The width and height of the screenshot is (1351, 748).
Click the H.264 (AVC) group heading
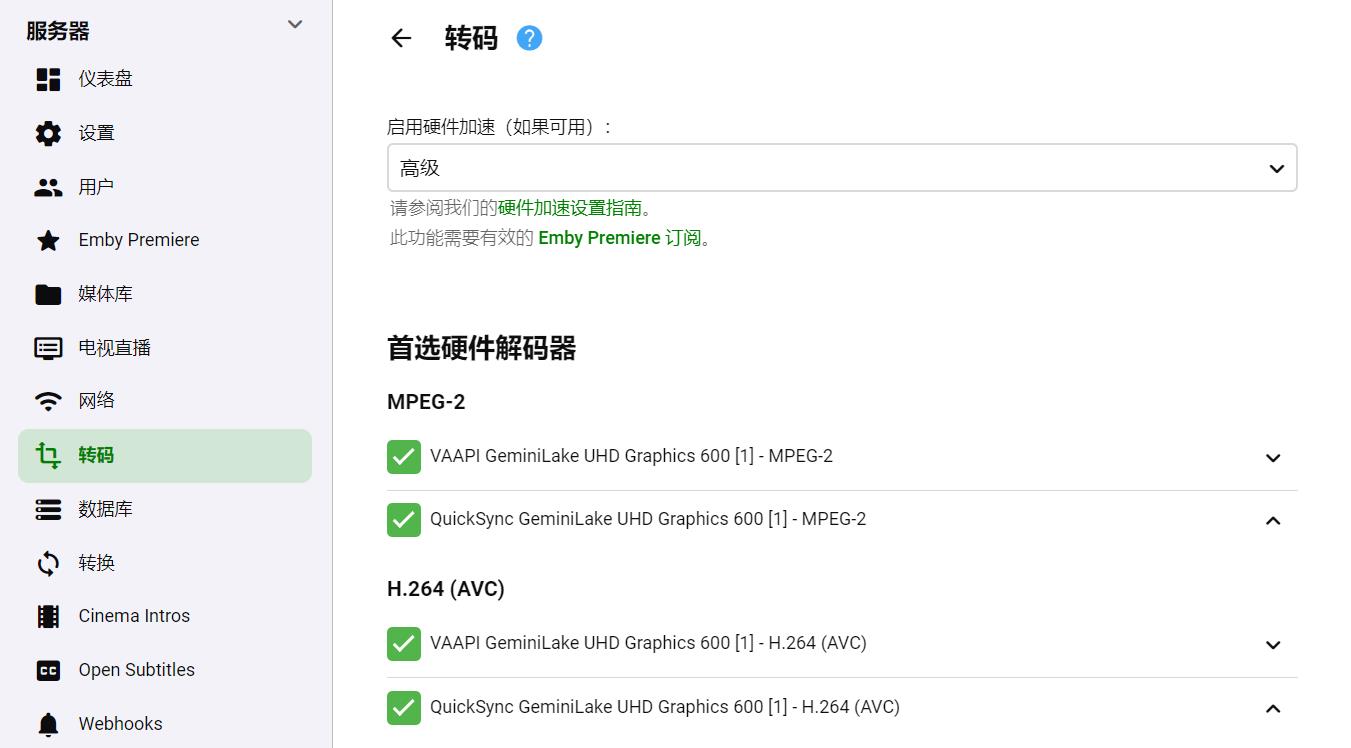pyautogui.click(x=446, y=589)
